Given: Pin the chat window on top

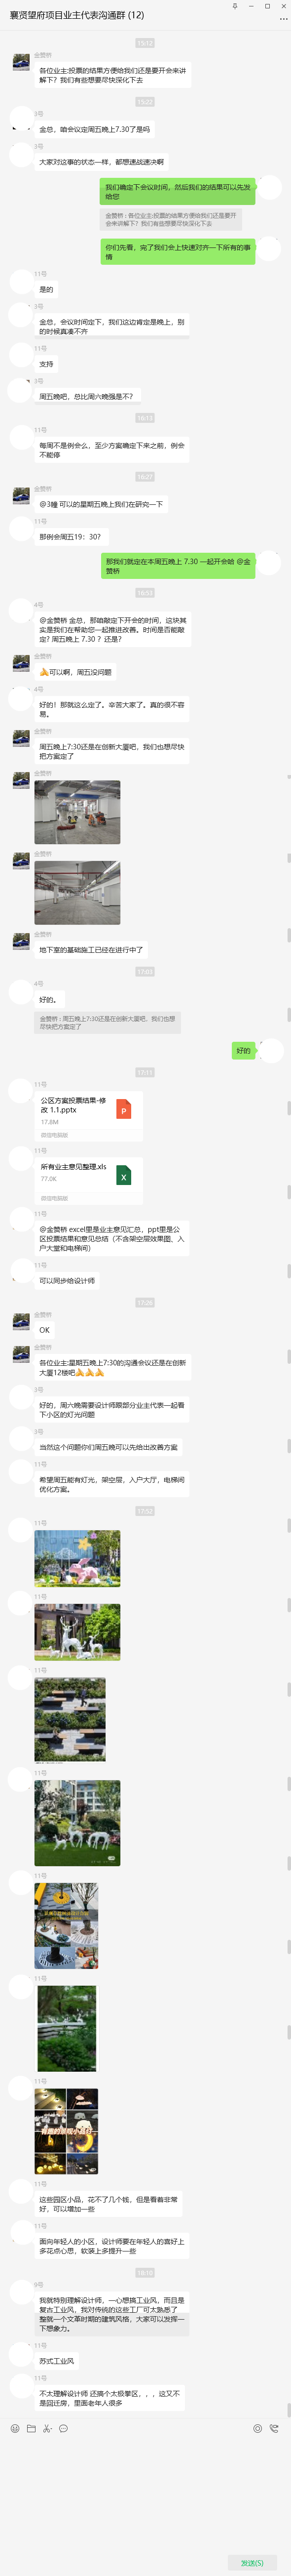Looking at the screenshot, I should click(235, 6).
